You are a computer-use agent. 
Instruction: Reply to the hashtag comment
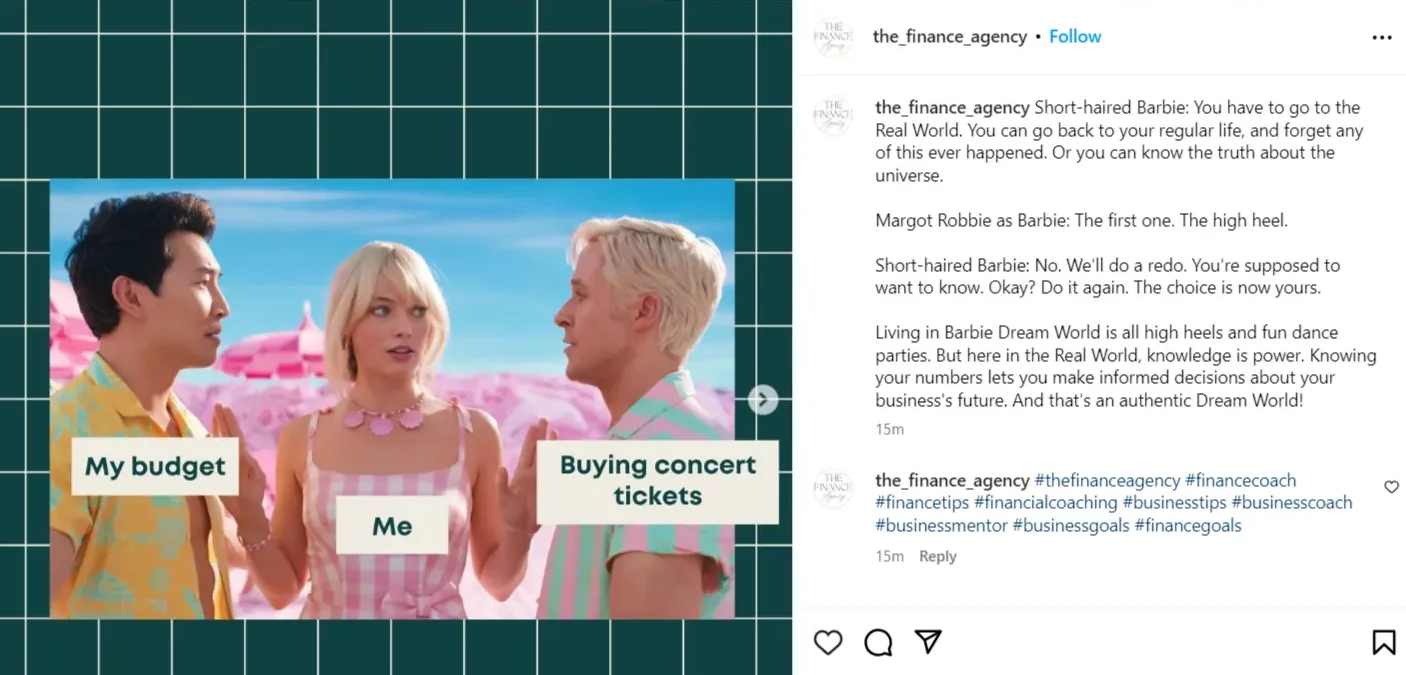(938, 556)
